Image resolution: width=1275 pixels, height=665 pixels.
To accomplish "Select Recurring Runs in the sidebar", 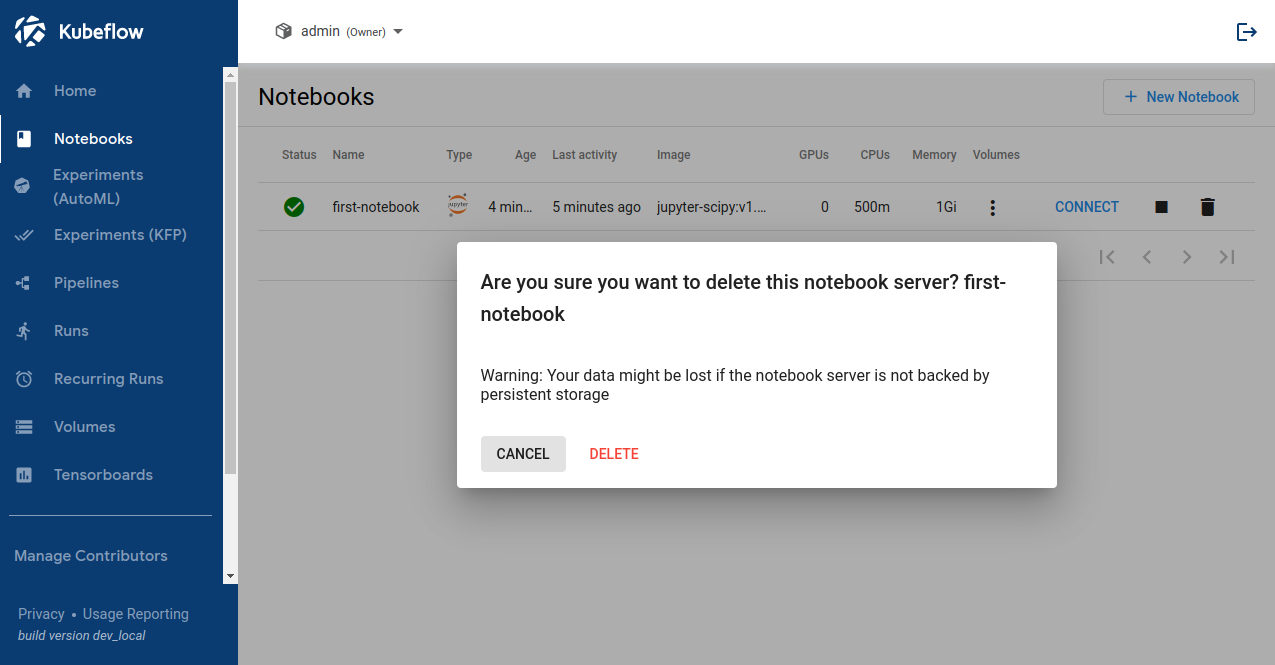I will click(x=108, y=379).
